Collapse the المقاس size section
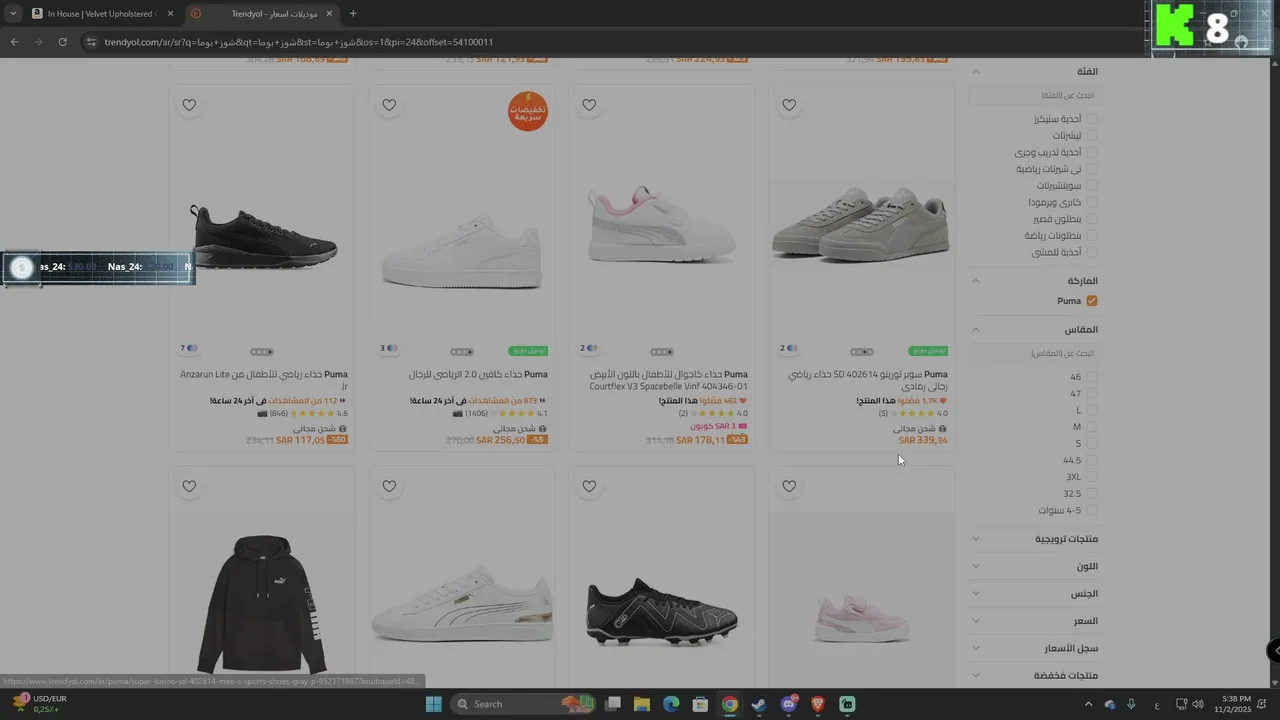Image resolution: width=1280 pixels, height=720 pixels. (x=976, y=330)
